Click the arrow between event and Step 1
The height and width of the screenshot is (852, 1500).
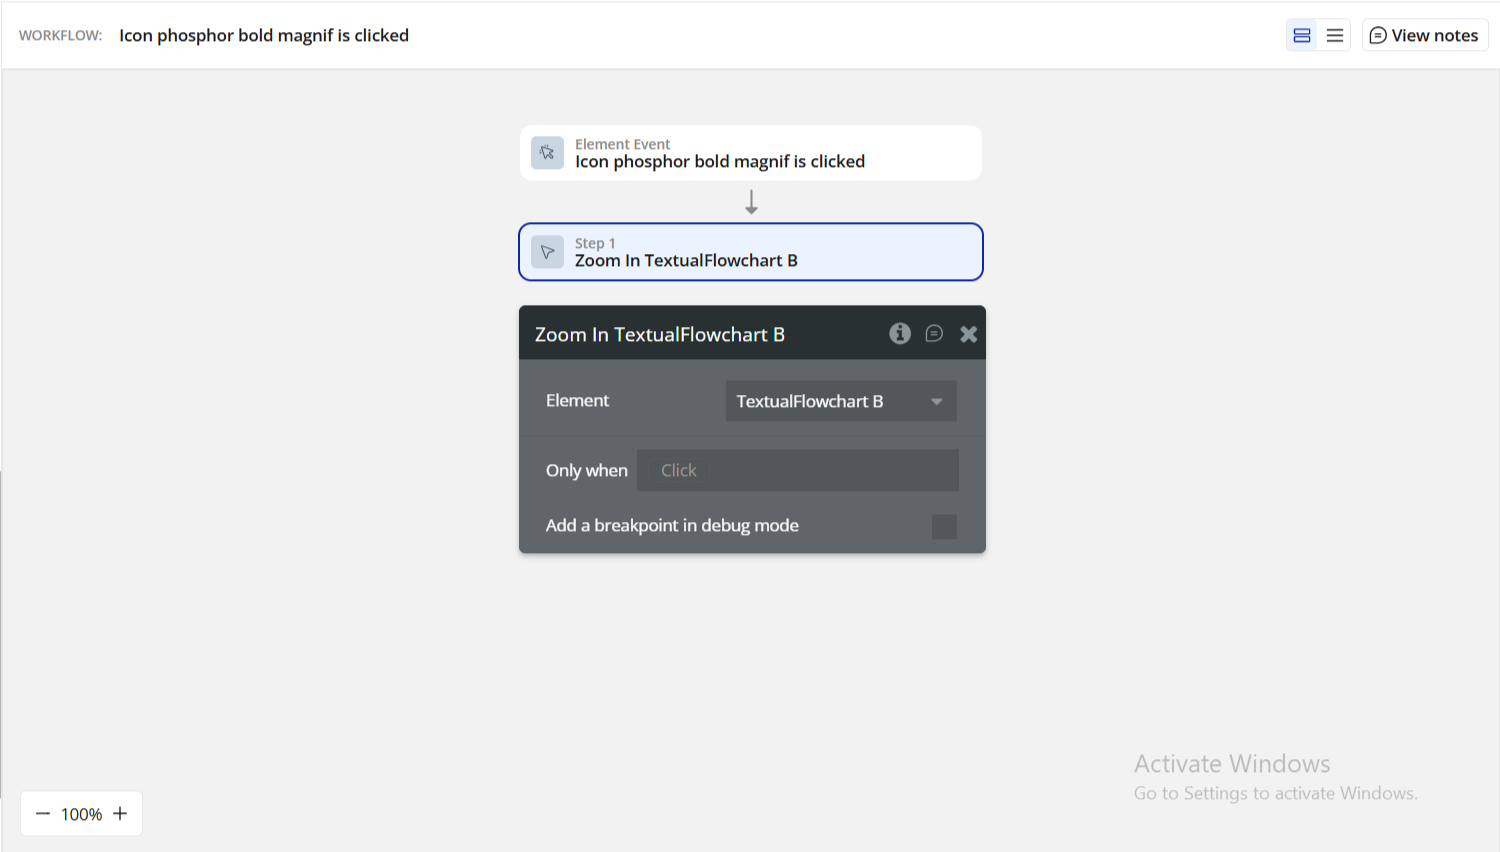coord(751,203)
